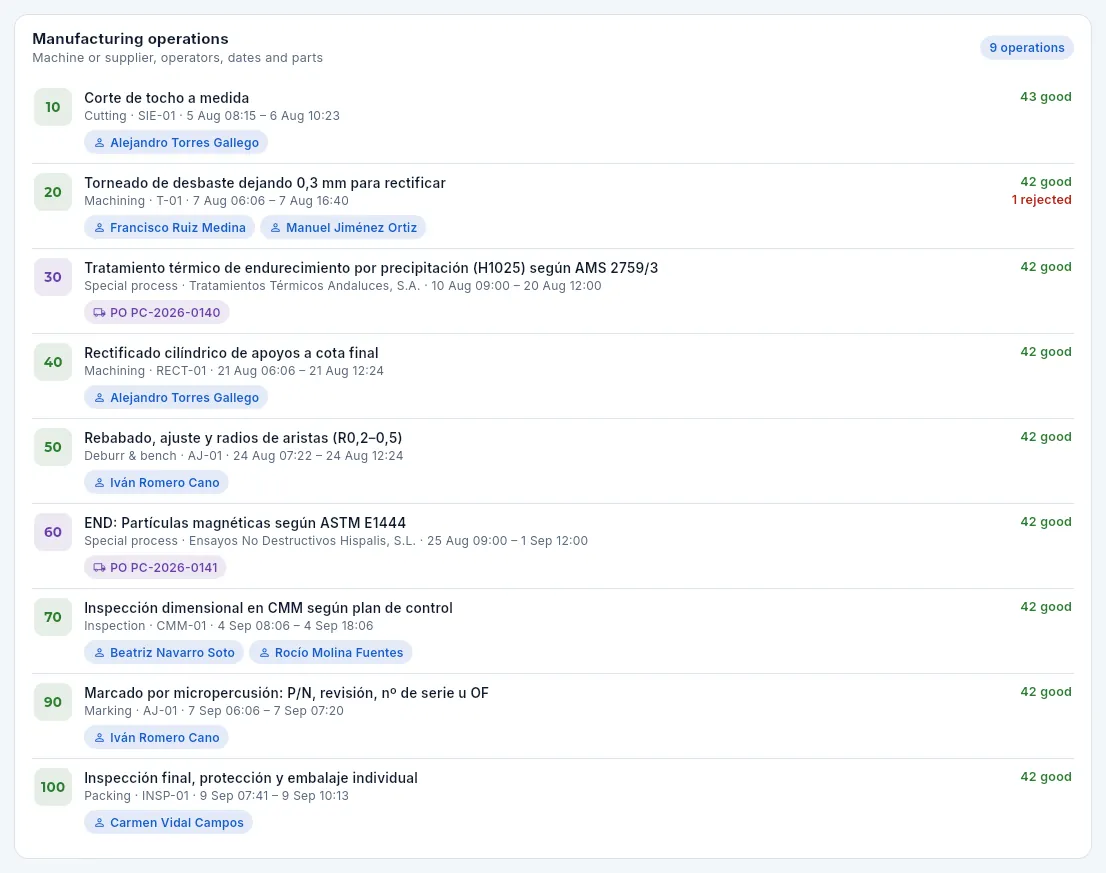The image size is (1106, 873).
Task: Click the "Rectificado cilíndrico de apoyos" title
Action: 231,353
